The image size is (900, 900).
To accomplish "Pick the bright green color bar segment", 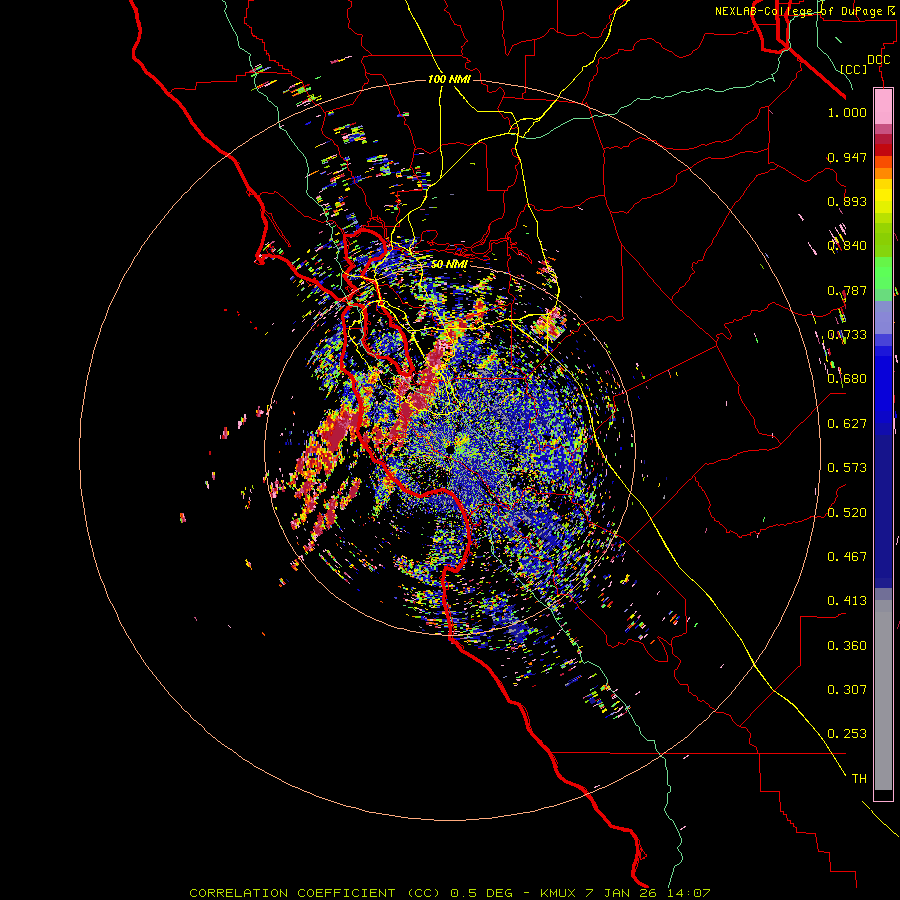I will pos(883,273).
